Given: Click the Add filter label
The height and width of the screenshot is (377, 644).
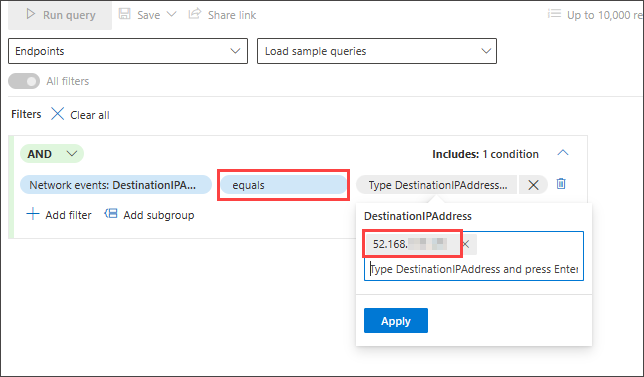Looking at the screenshot, I should coord(68,215).
